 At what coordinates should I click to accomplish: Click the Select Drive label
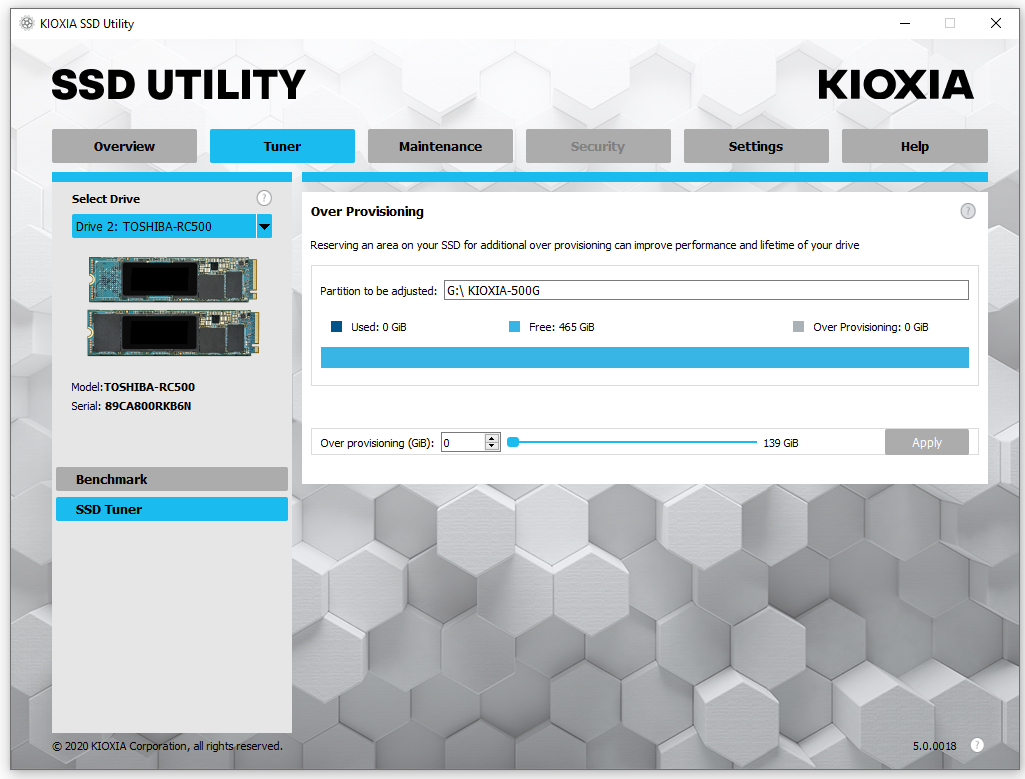[x=106, y=199]
